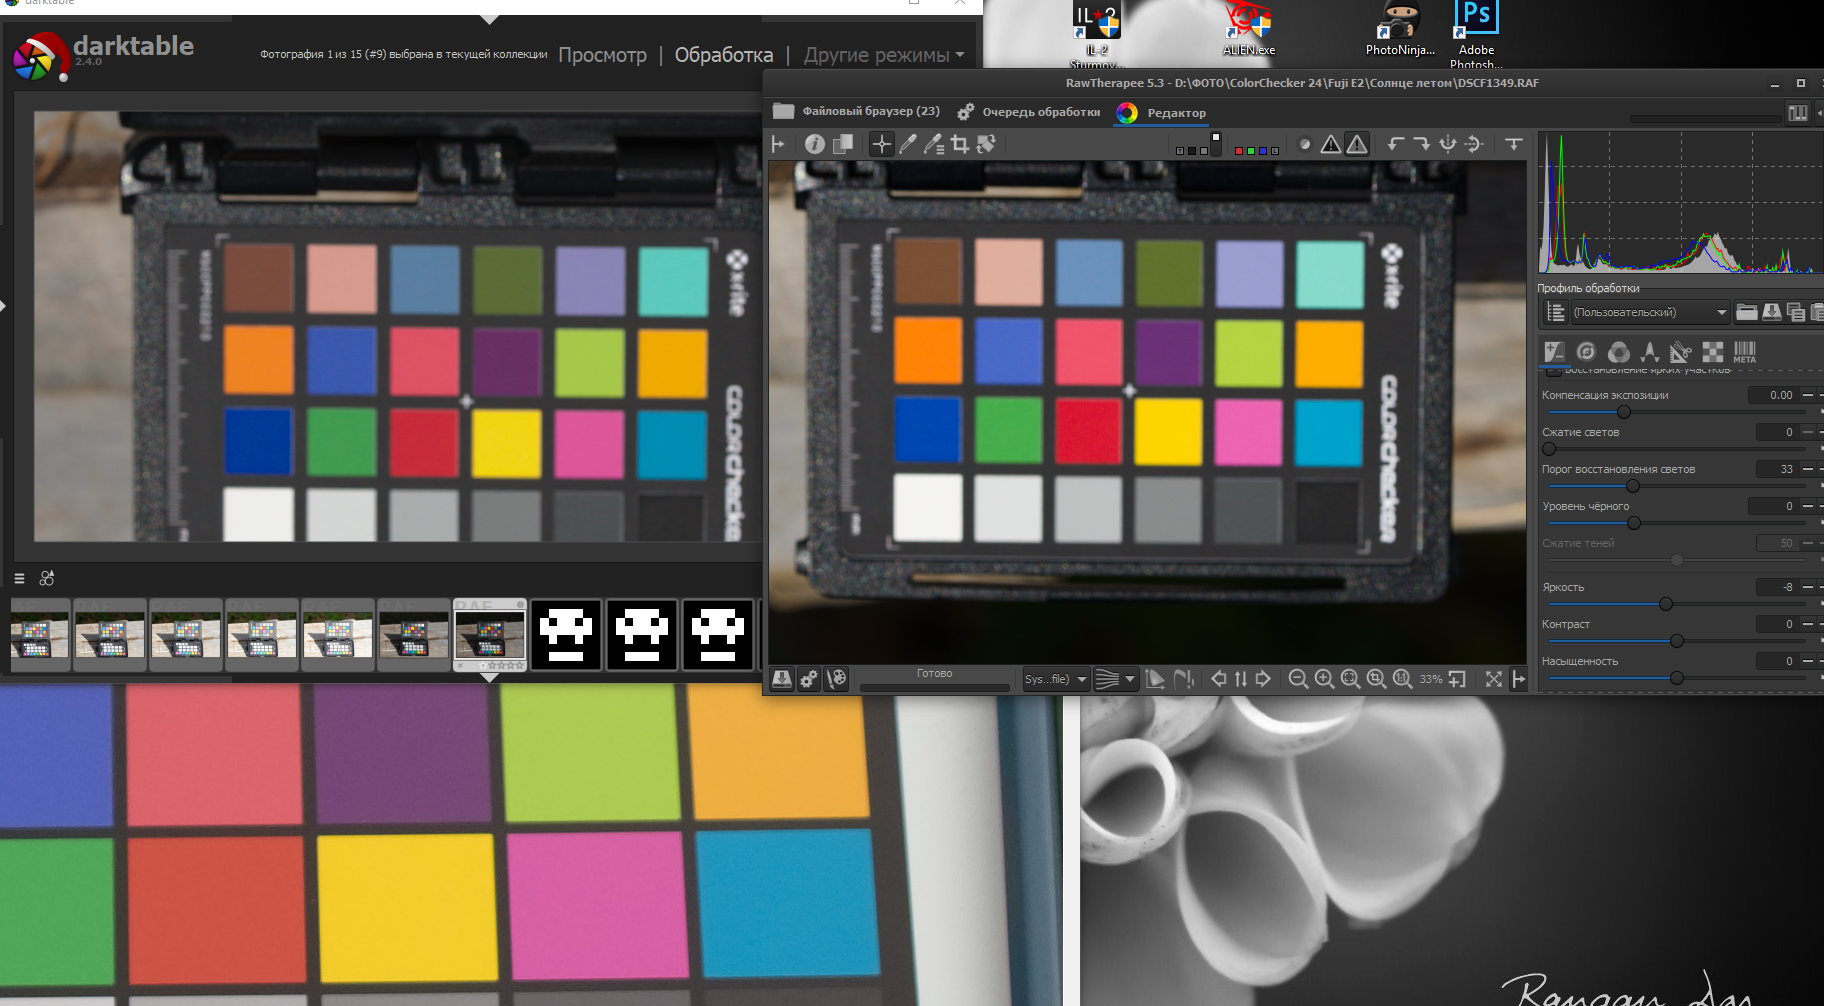1824x1006 pixels.
Task: Go to previous image arrow
Action: pos(1218,679)
